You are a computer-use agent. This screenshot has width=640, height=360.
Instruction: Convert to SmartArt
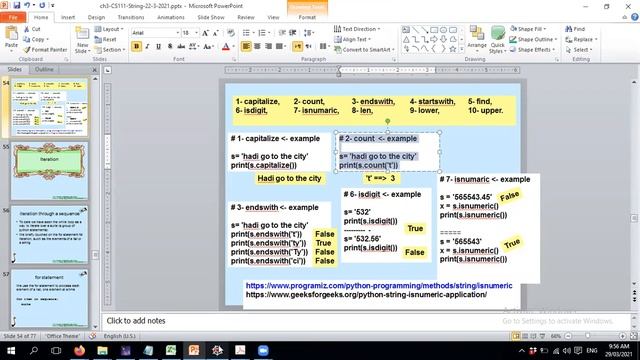(x=364, y=49)
